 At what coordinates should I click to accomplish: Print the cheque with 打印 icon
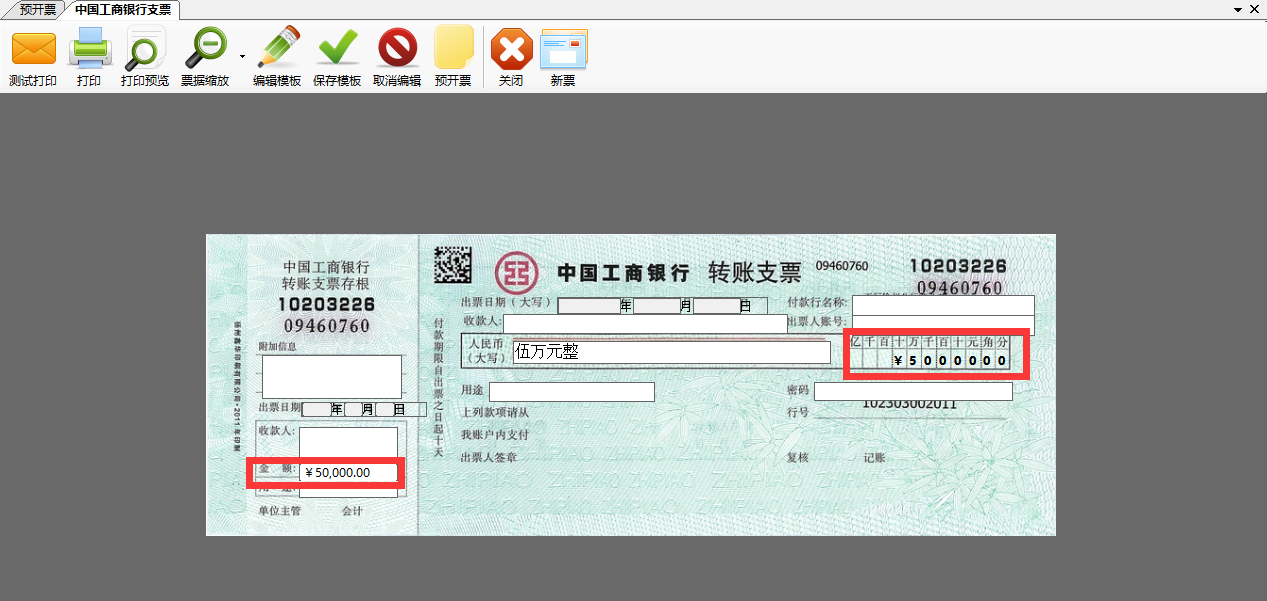point(89,48)
